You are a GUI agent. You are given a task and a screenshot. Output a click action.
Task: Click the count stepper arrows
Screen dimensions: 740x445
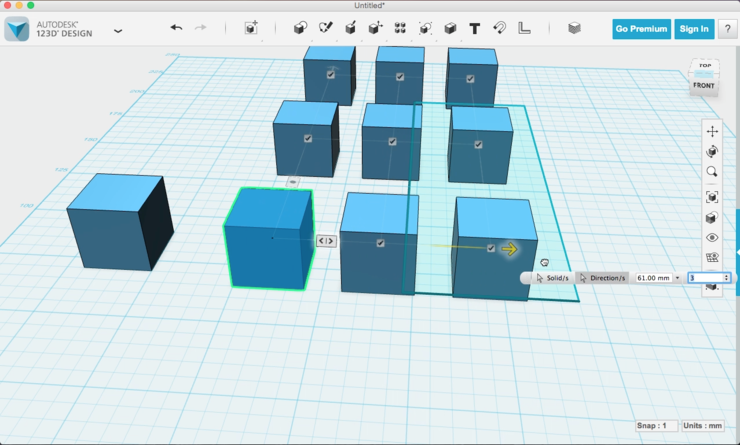pyautogui.click(x=727, y=278)
